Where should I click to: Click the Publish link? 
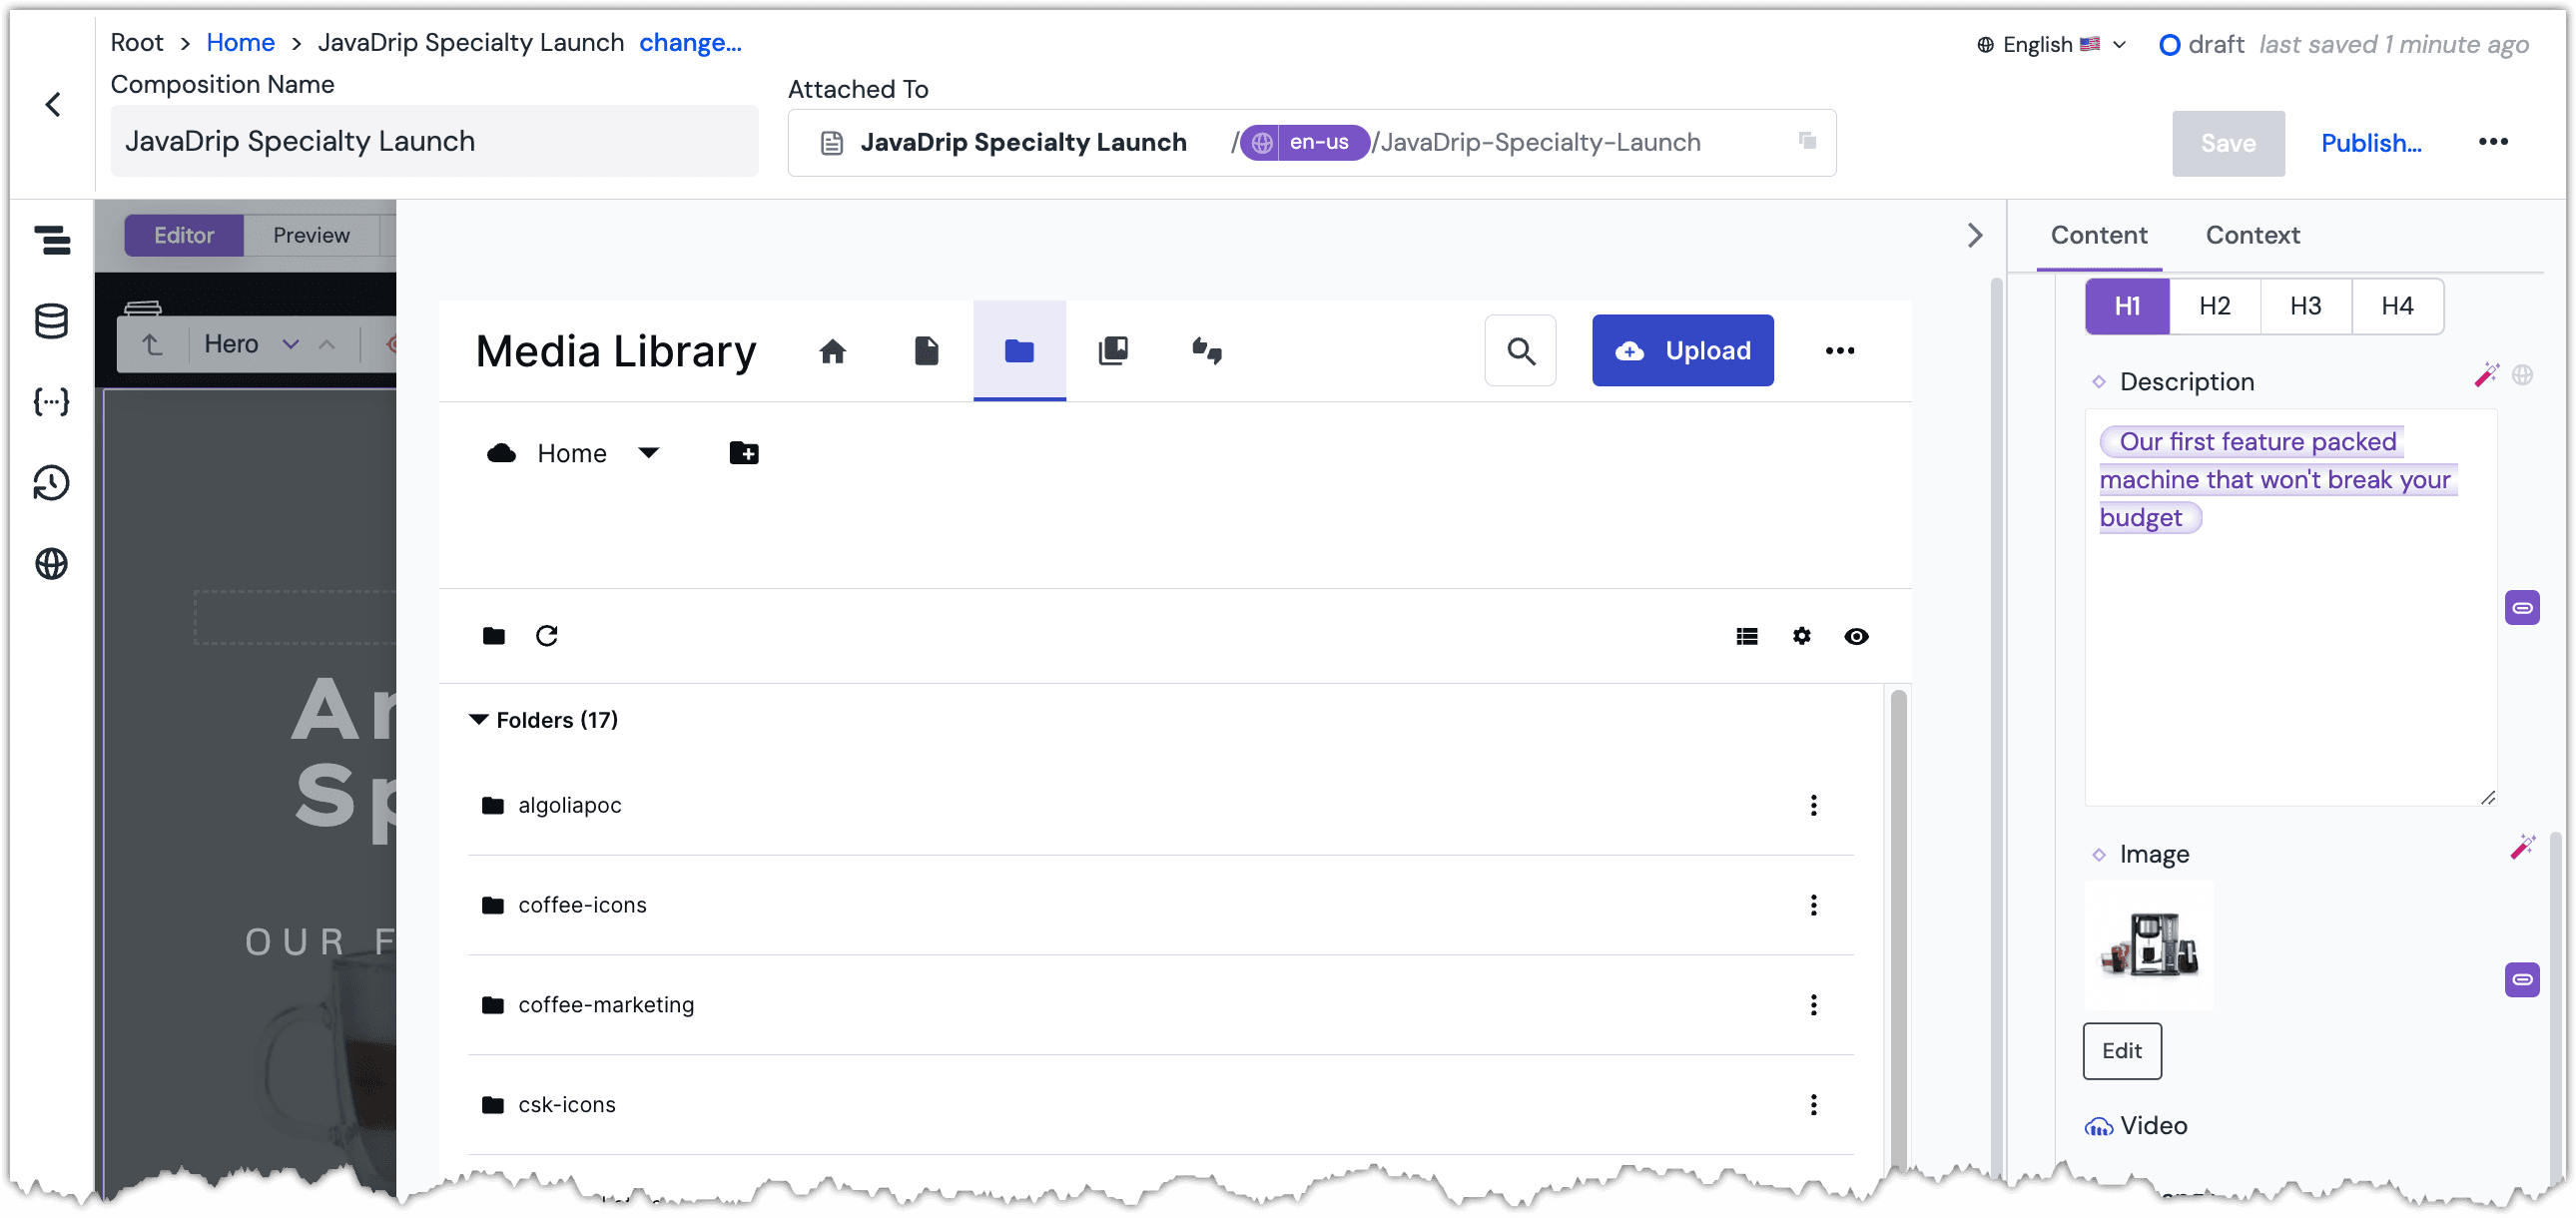tap(2370, 144)
